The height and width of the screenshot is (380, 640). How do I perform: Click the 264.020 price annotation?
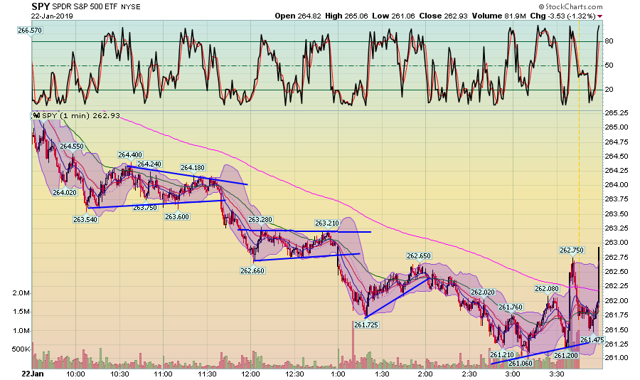click(x=64, y=192)
